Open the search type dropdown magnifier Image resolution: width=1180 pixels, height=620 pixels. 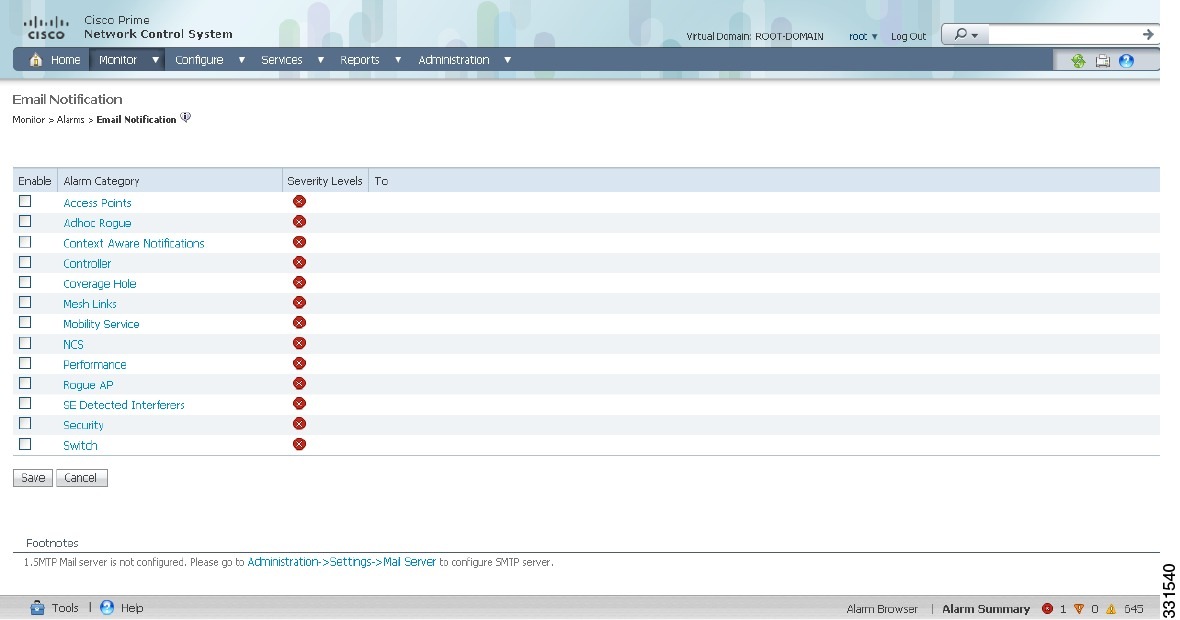966,35
